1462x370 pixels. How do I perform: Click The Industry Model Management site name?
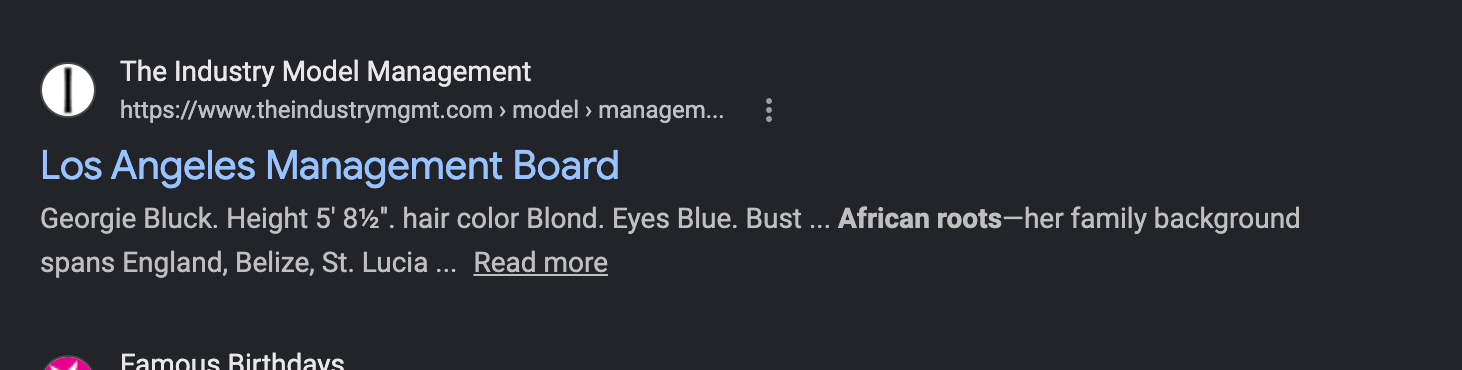coord(326,72)
